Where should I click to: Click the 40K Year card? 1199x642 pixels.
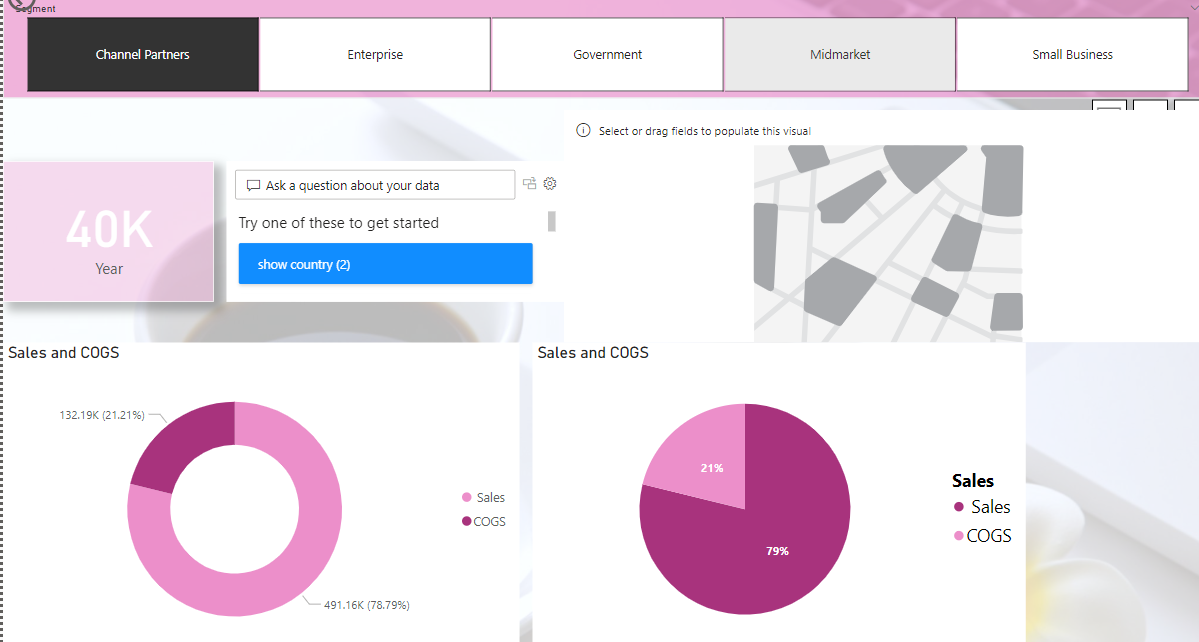tap(109, 232)
